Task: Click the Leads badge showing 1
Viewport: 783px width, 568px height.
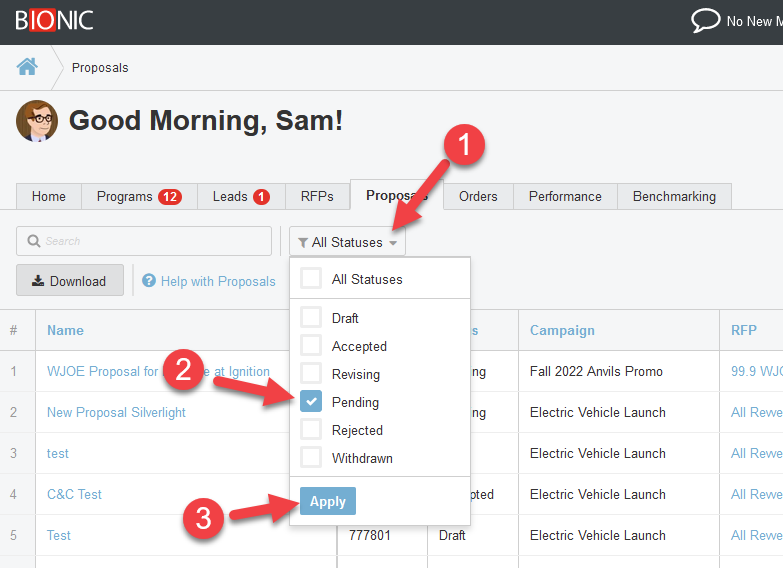Action: (x=261, y=197)
